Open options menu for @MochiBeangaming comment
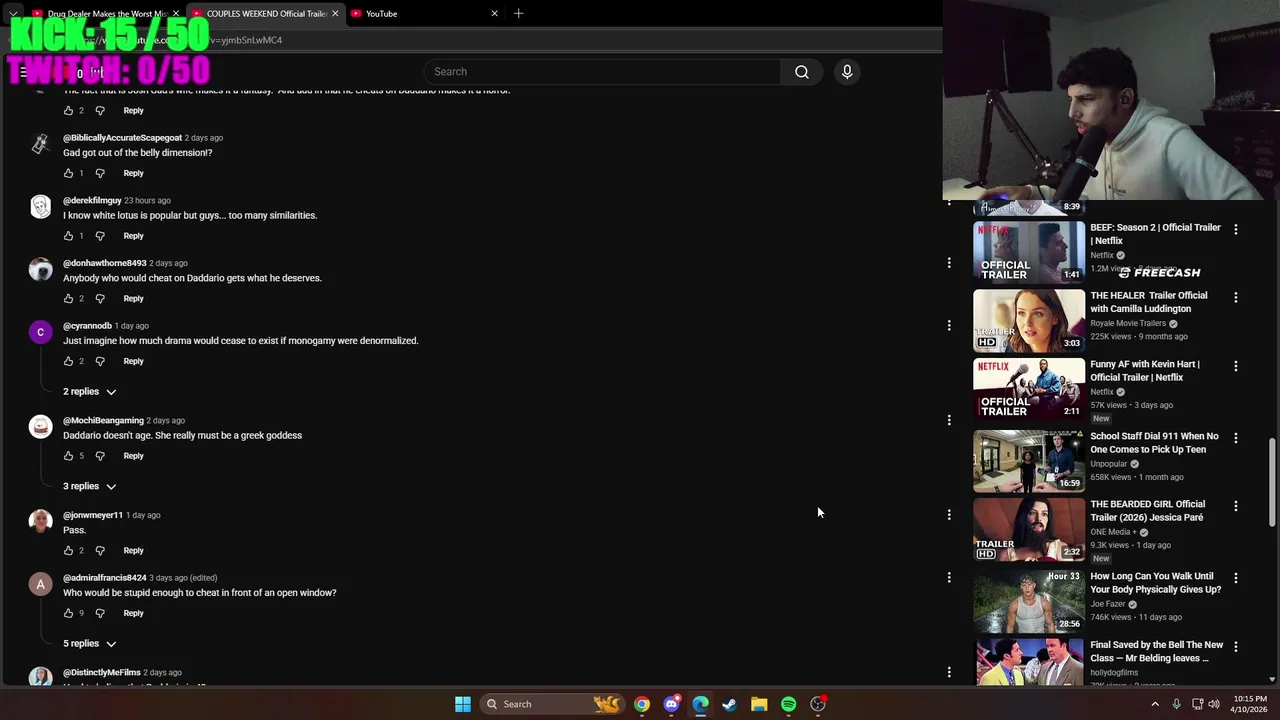The height and width of the screenshot is (720, 1280). (x=949, y=420)
